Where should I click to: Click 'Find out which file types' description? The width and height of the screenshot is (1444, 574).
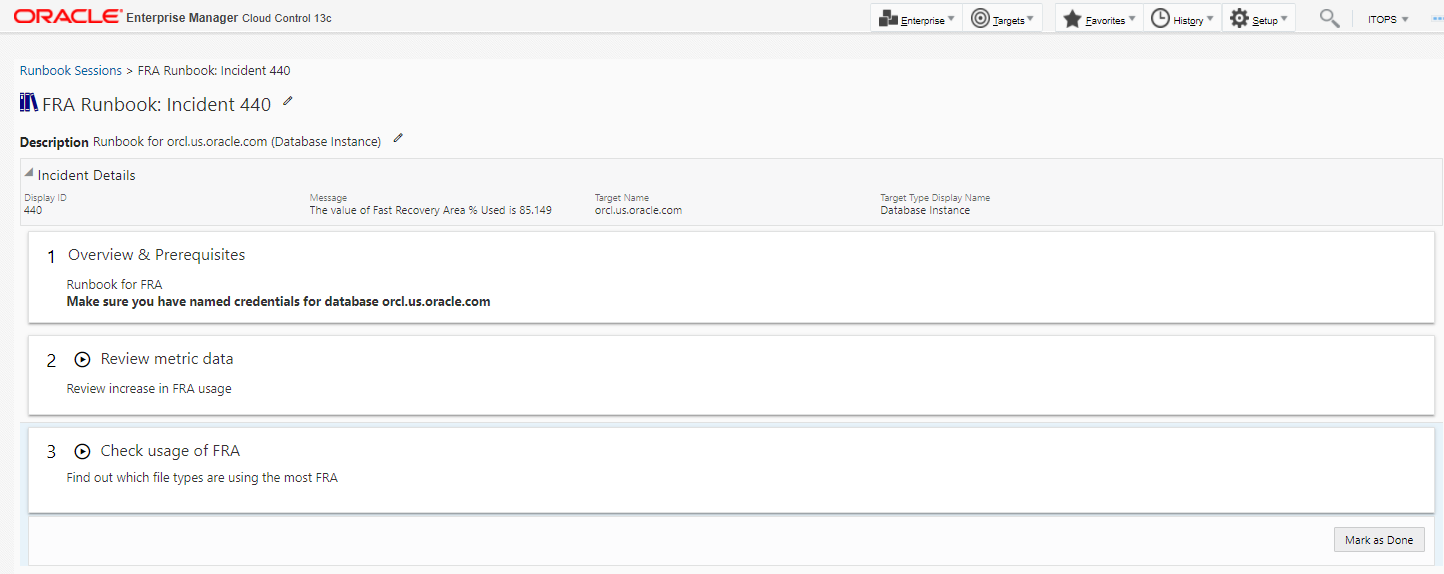(x=202, y=478)
